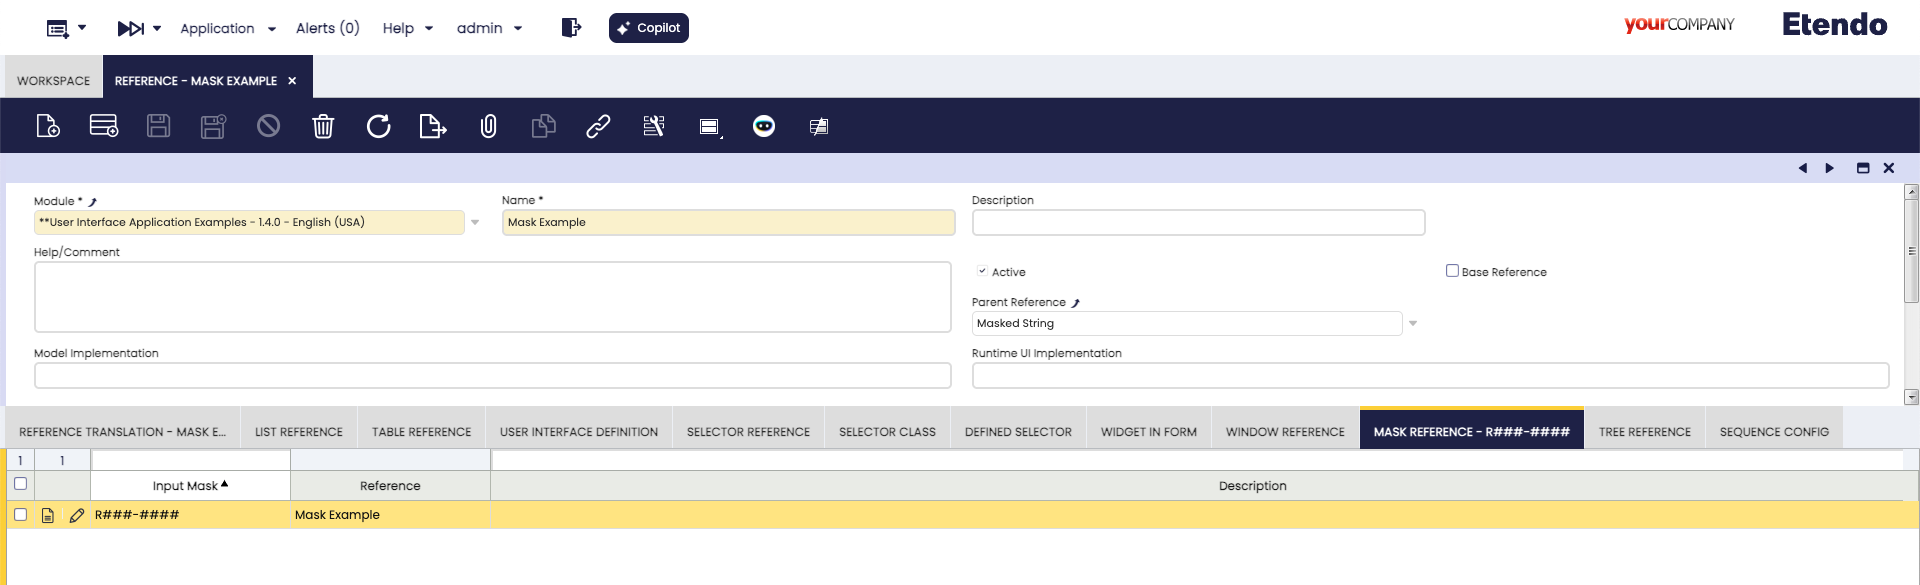This screenshot has width=1920, height=585.
Task: Open form view icon for R###-#### row
Action: pyautogui.click(x=47, y=515)
